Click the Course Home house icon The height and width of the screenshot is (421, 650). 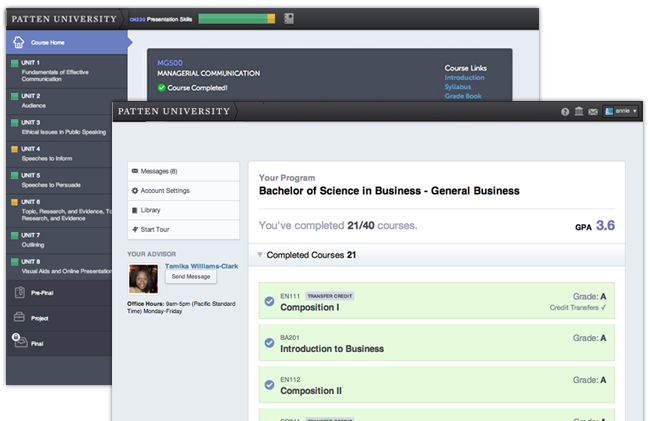pyautogui.click(x=19, y=42)
